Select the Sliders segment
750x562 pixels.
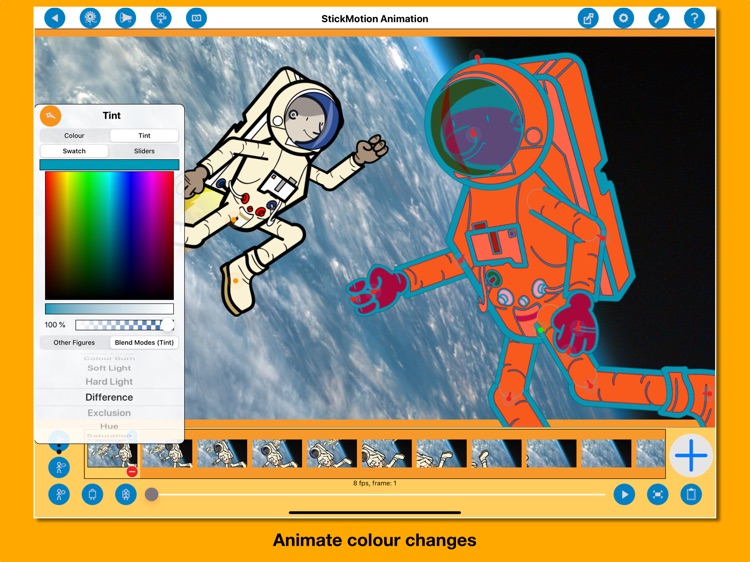[144, 151]
